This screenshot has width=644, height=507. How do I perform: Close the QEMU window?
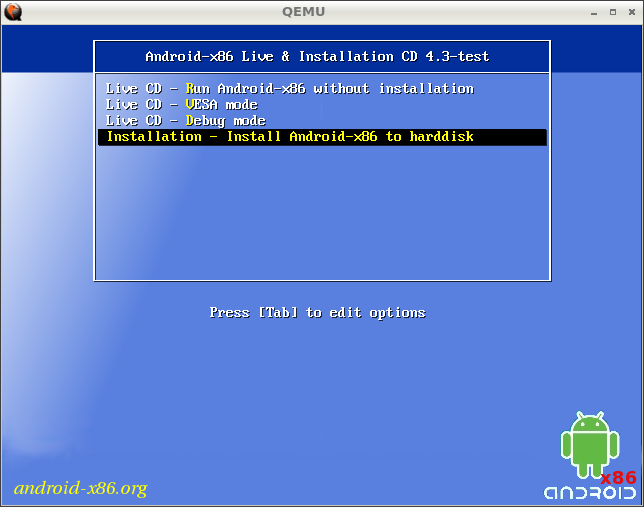[632, 12]
